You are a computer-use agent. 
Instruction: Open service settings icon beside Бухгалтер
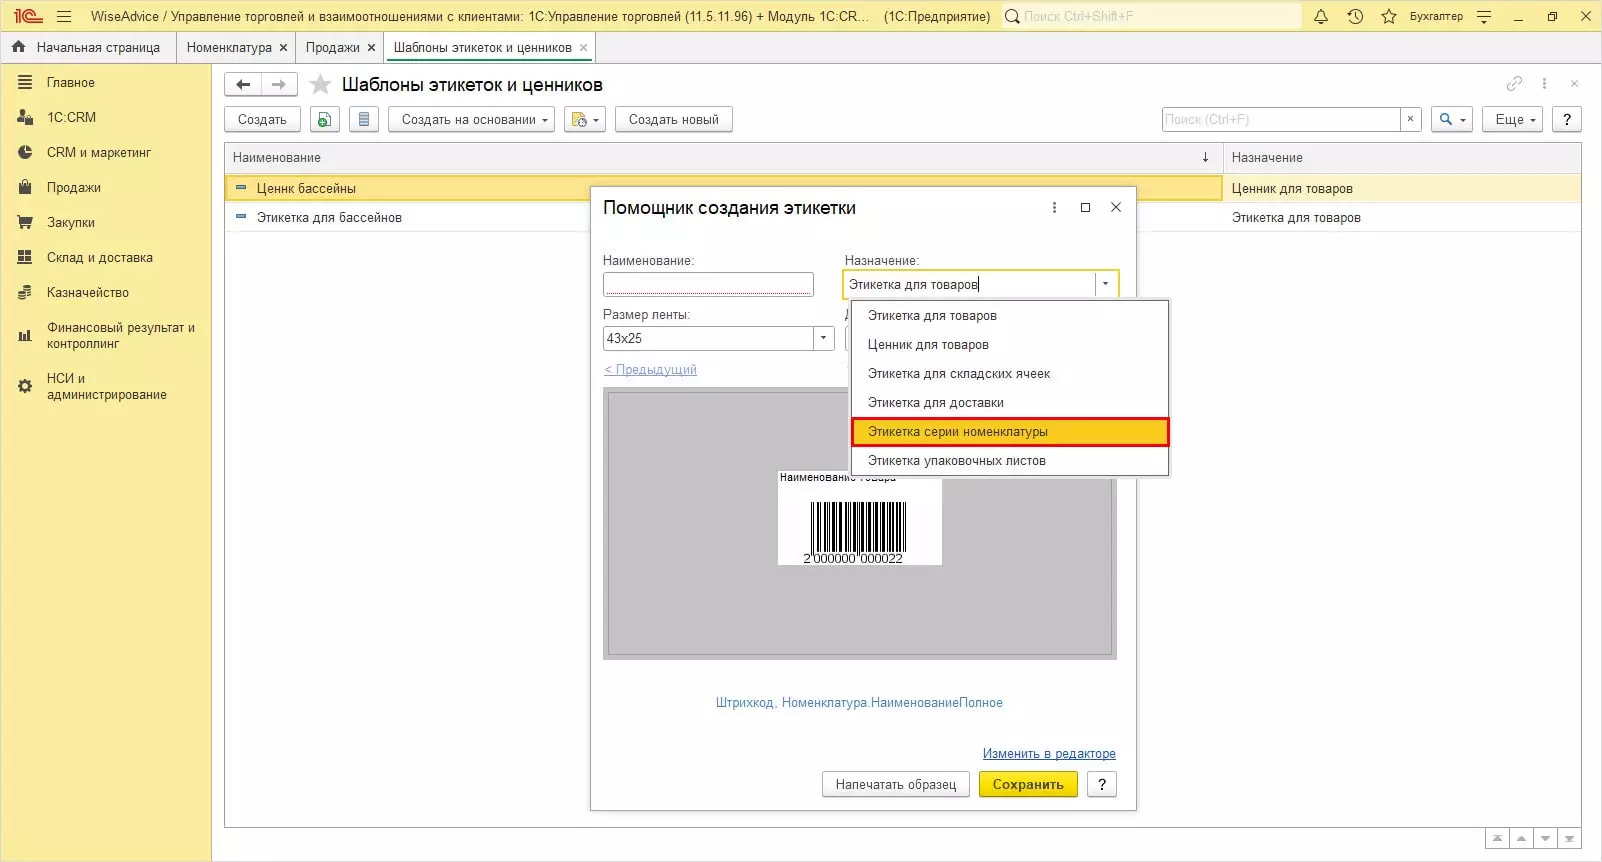(1484, 16)
